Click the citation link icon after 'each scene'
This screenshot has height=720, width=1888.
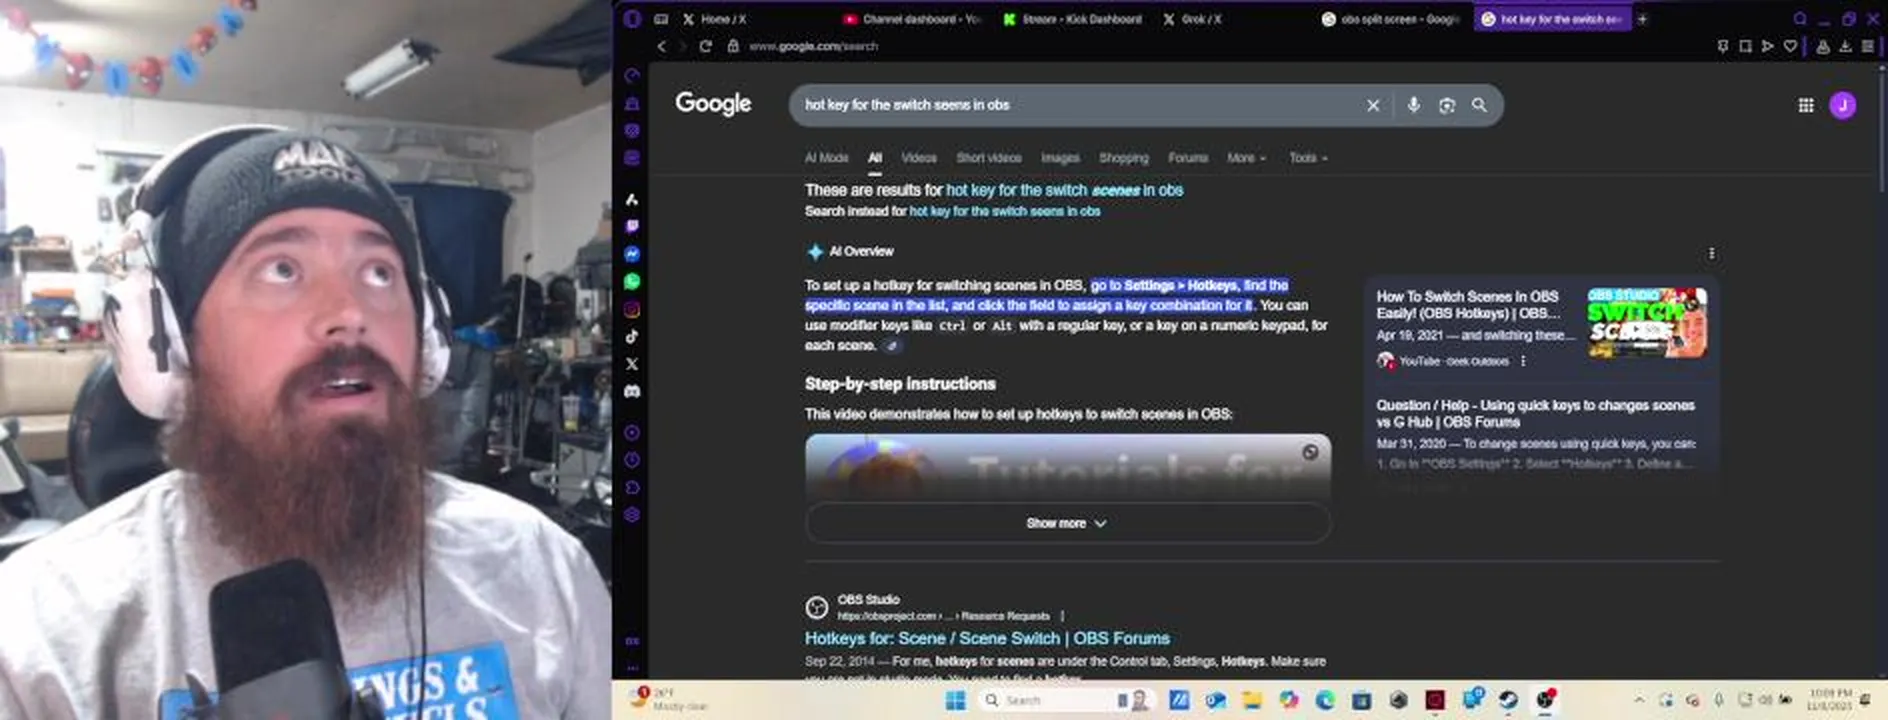892,346
